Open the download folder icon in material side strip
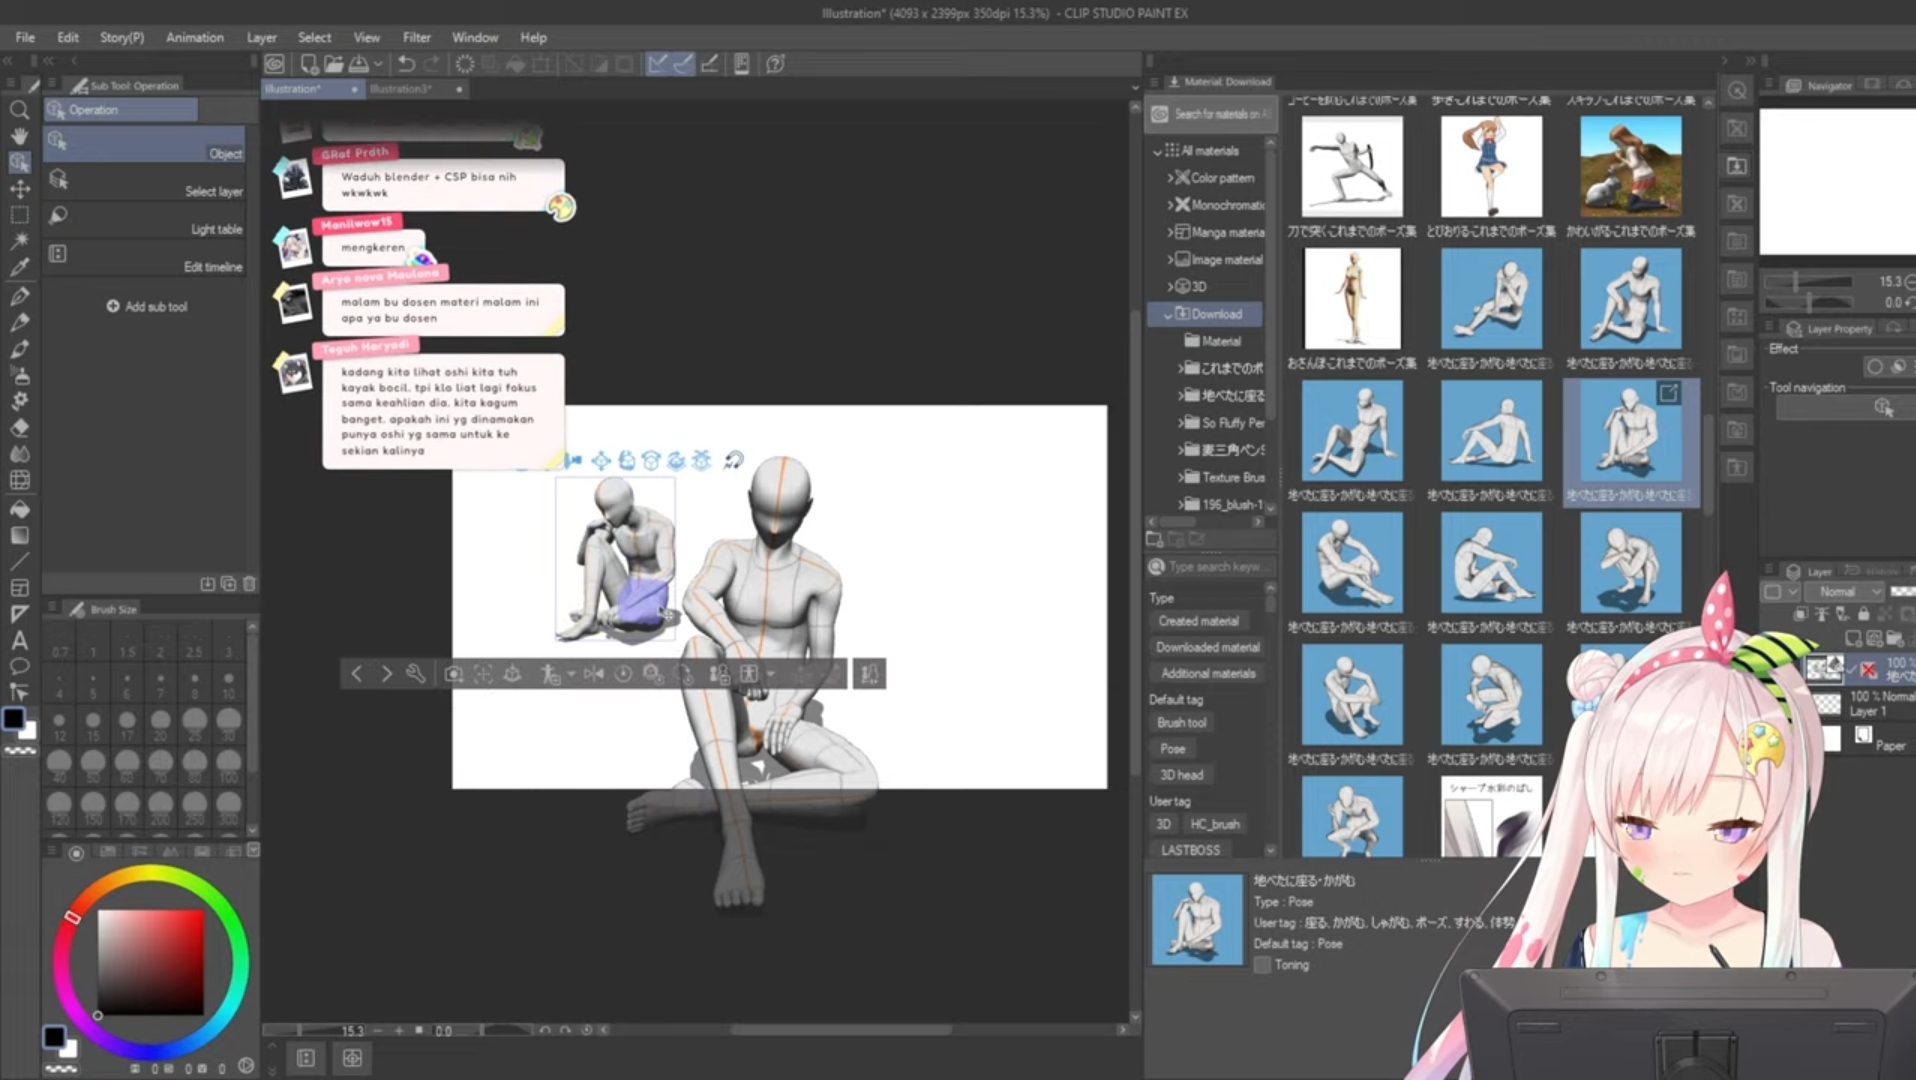The height and width of the screenshot is (1080, 1916). 1738,165
